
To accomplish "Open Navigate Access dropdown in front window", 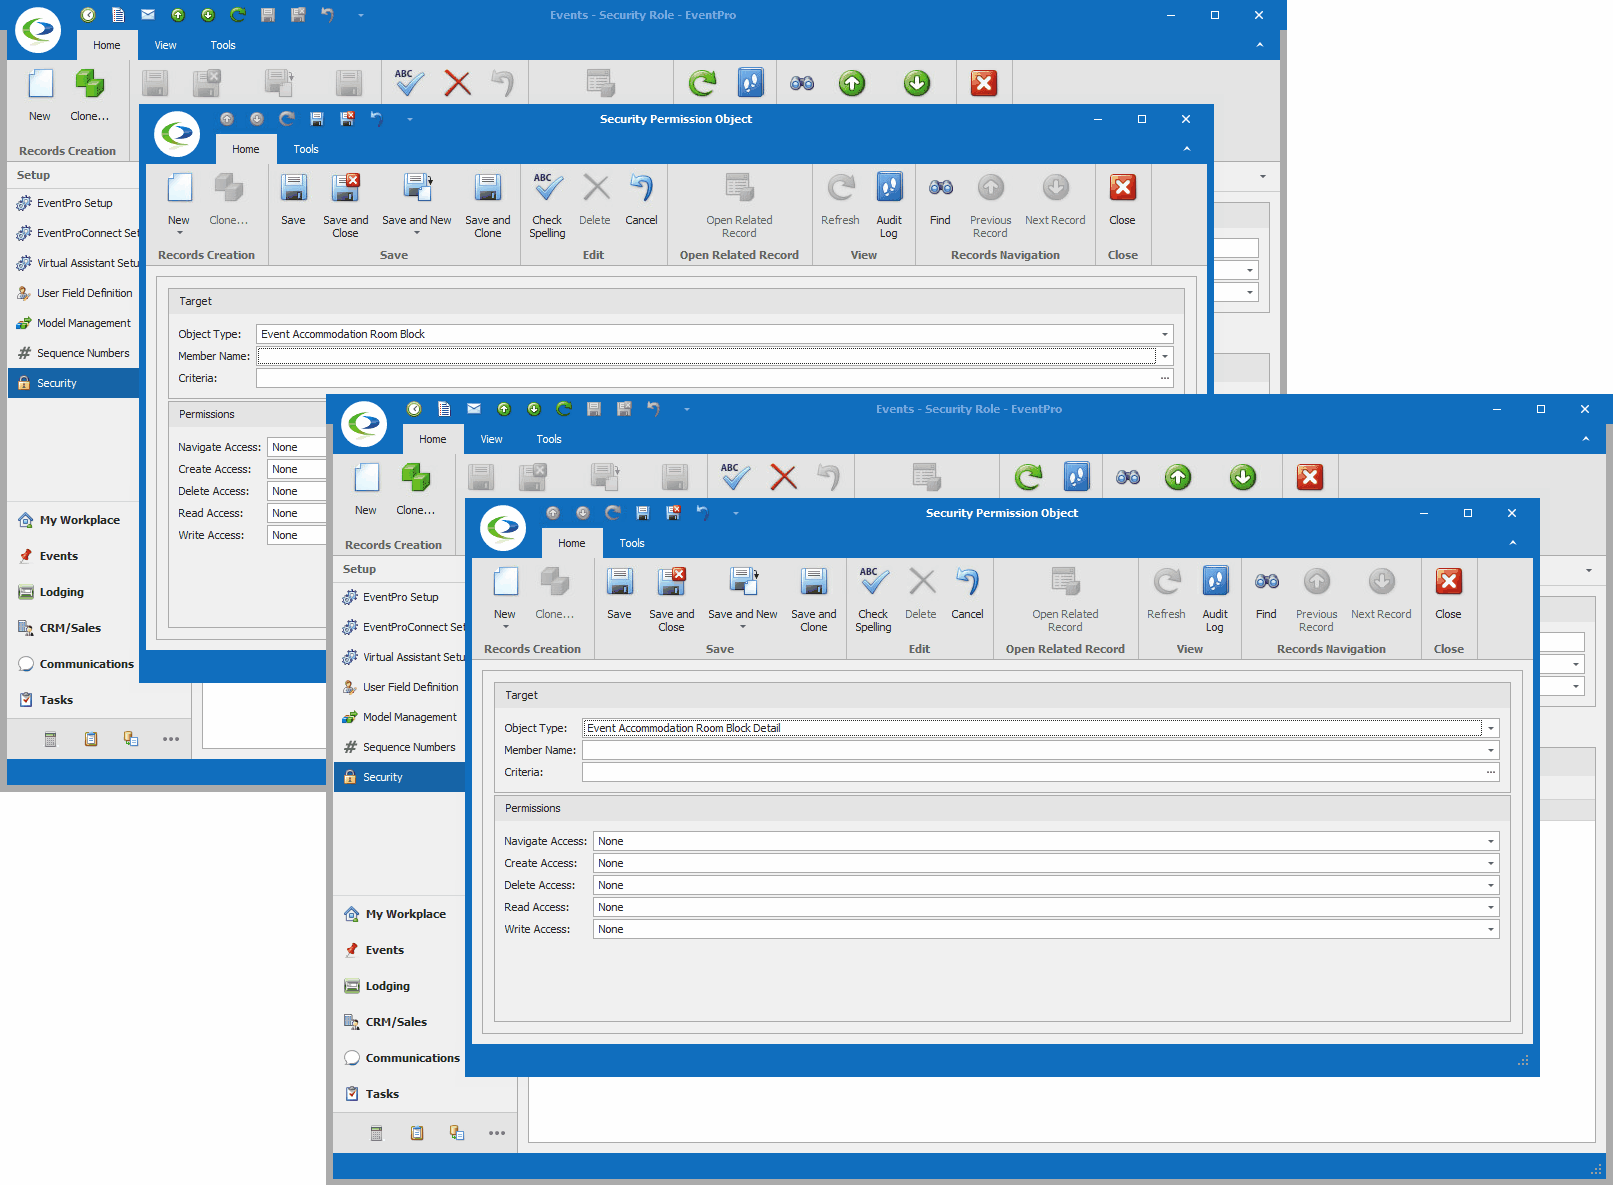I will (x=1490, y=841).
